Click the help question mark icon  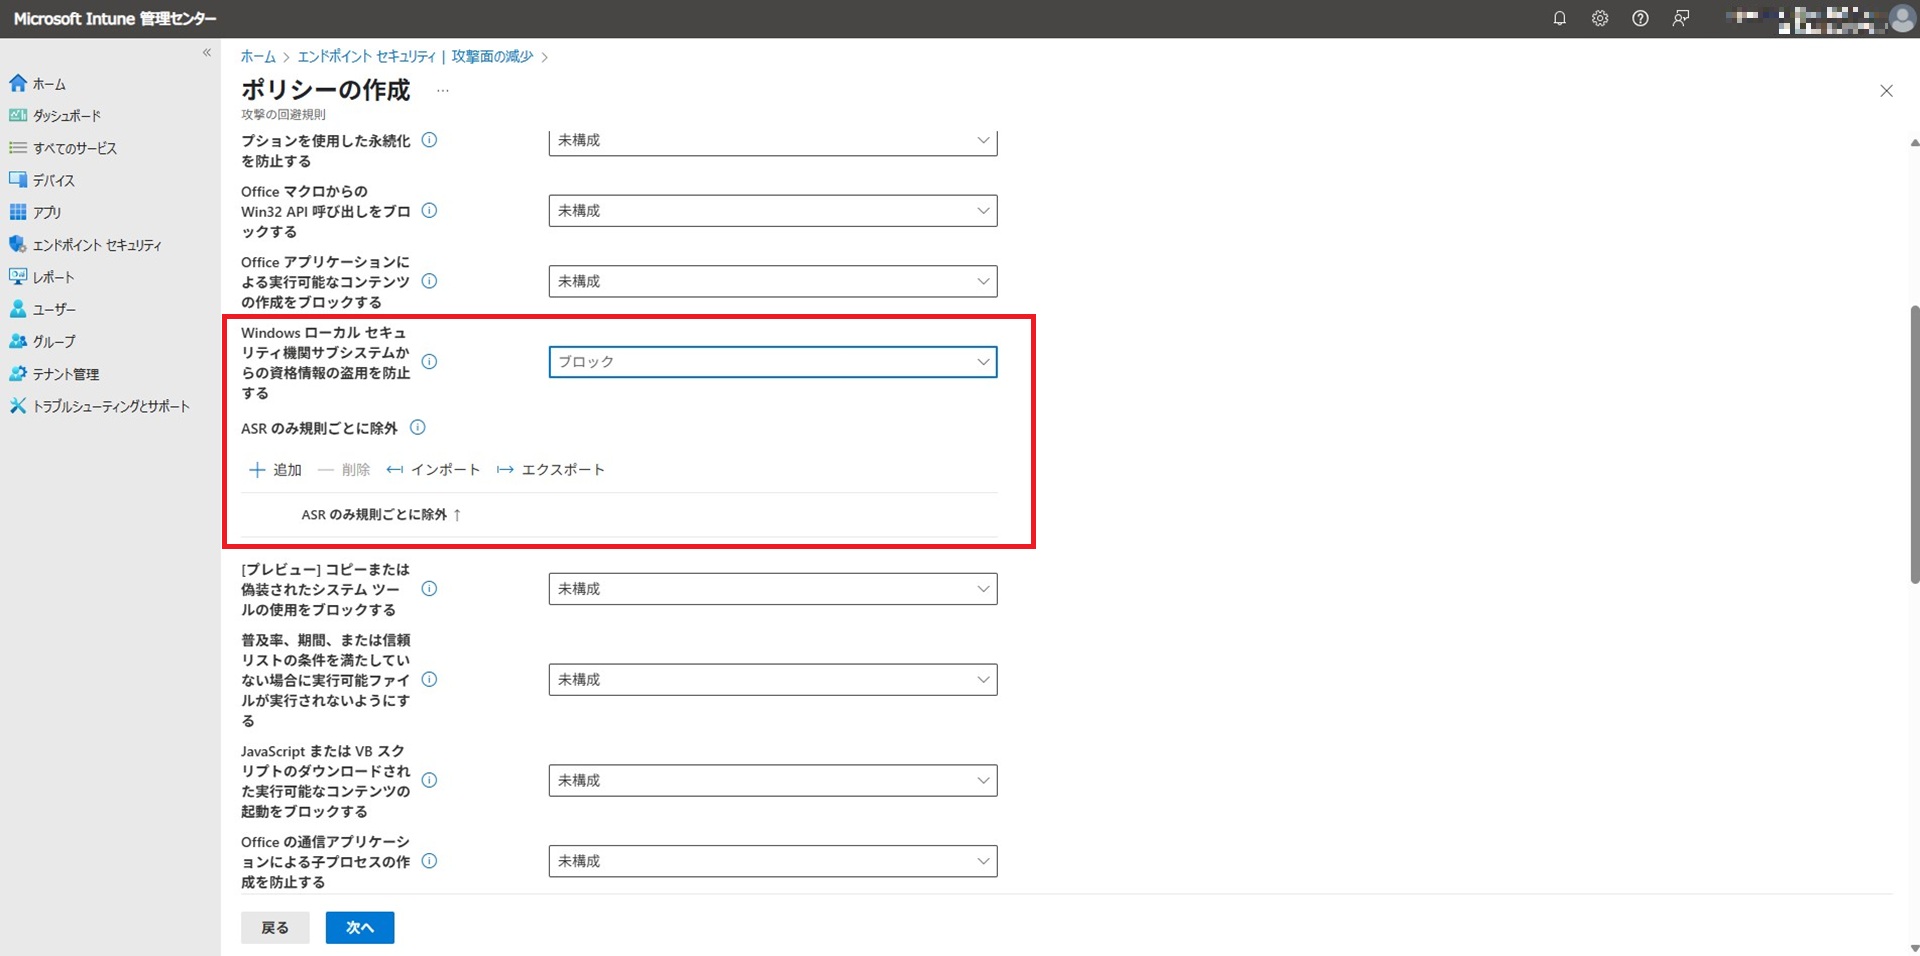tap(1640, 18)
